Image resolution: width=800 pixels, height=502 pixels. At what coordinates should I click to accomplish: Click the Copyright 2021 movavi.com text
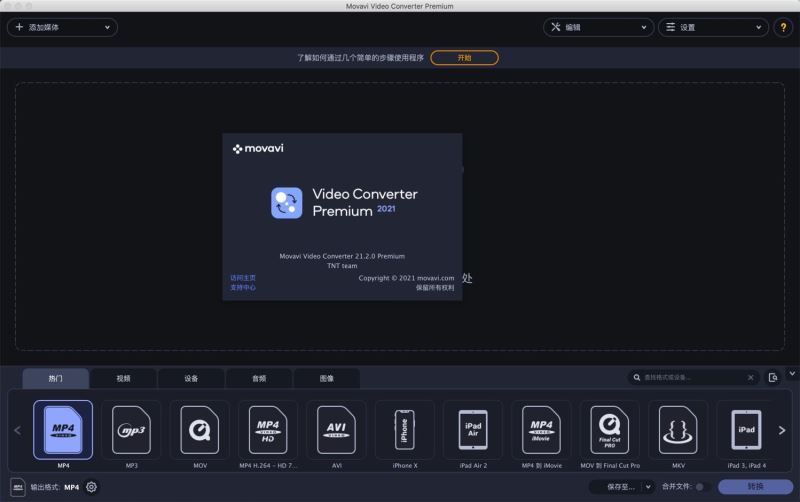pyautogui.click(x=406, y=278)
